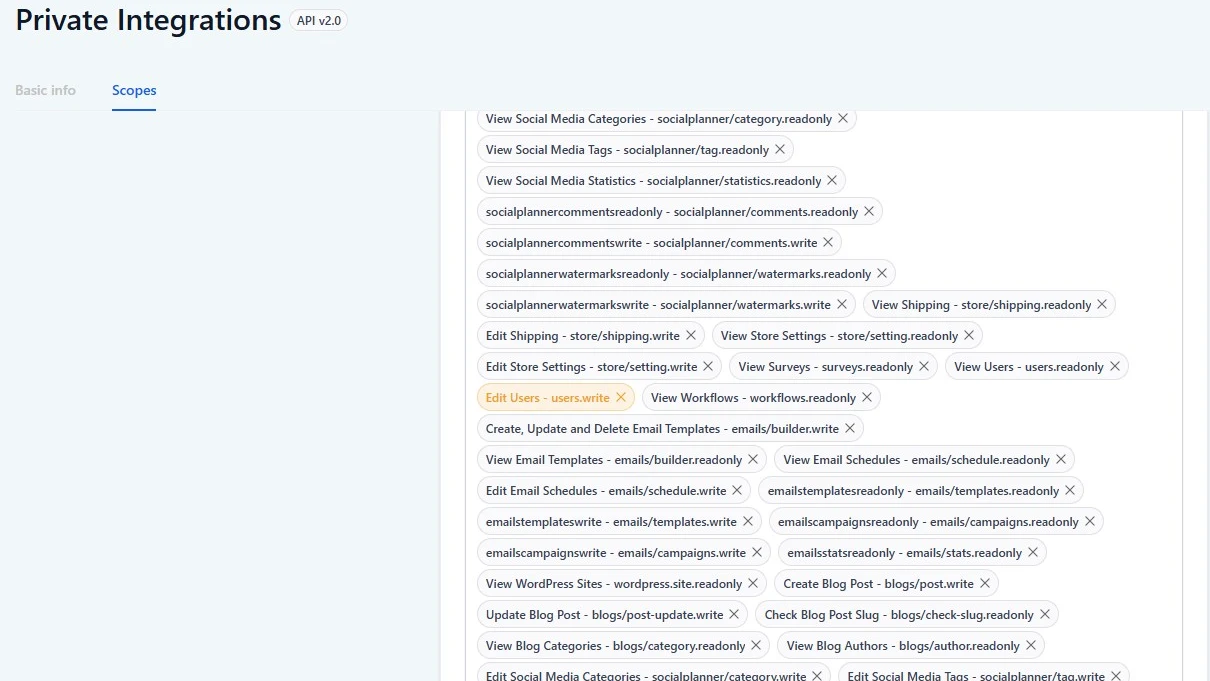Remove Create, Update and Delete Email Templates scope
The width and height of the screenshot is (1210, 681).
tap(850, 429)
